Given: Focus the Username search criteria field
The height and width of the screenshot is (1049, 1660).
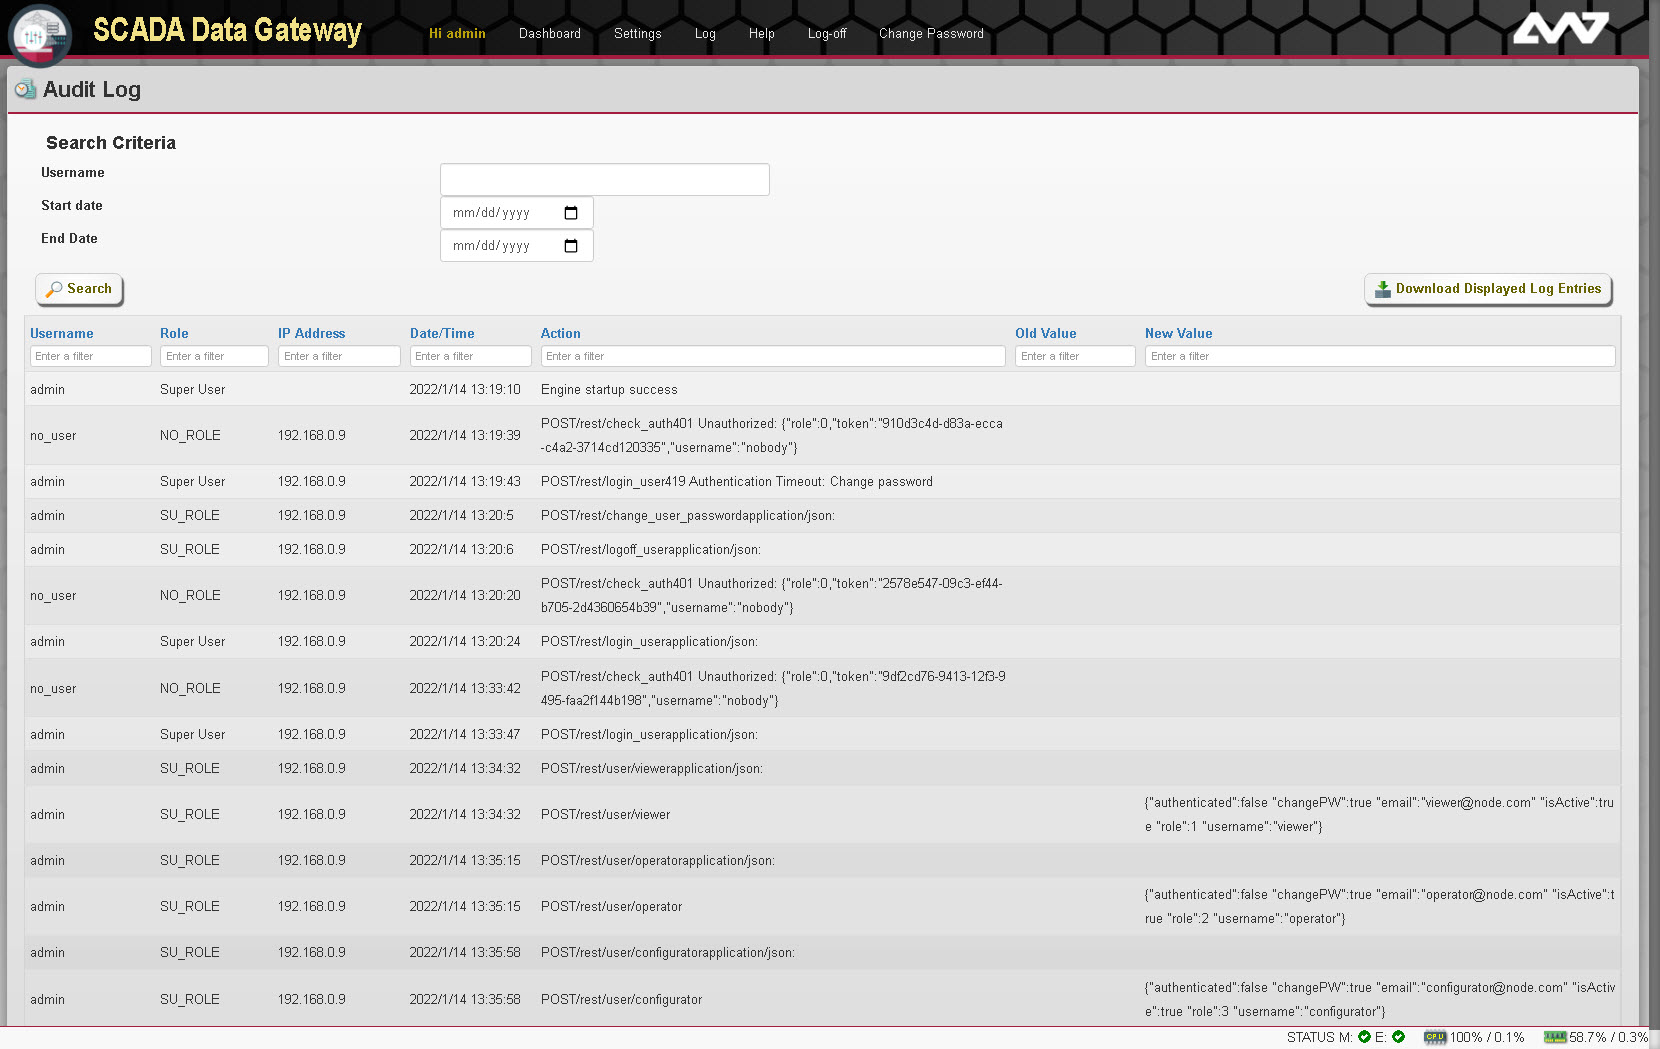Looking at the screenshot, I should [x=604, y=180].
